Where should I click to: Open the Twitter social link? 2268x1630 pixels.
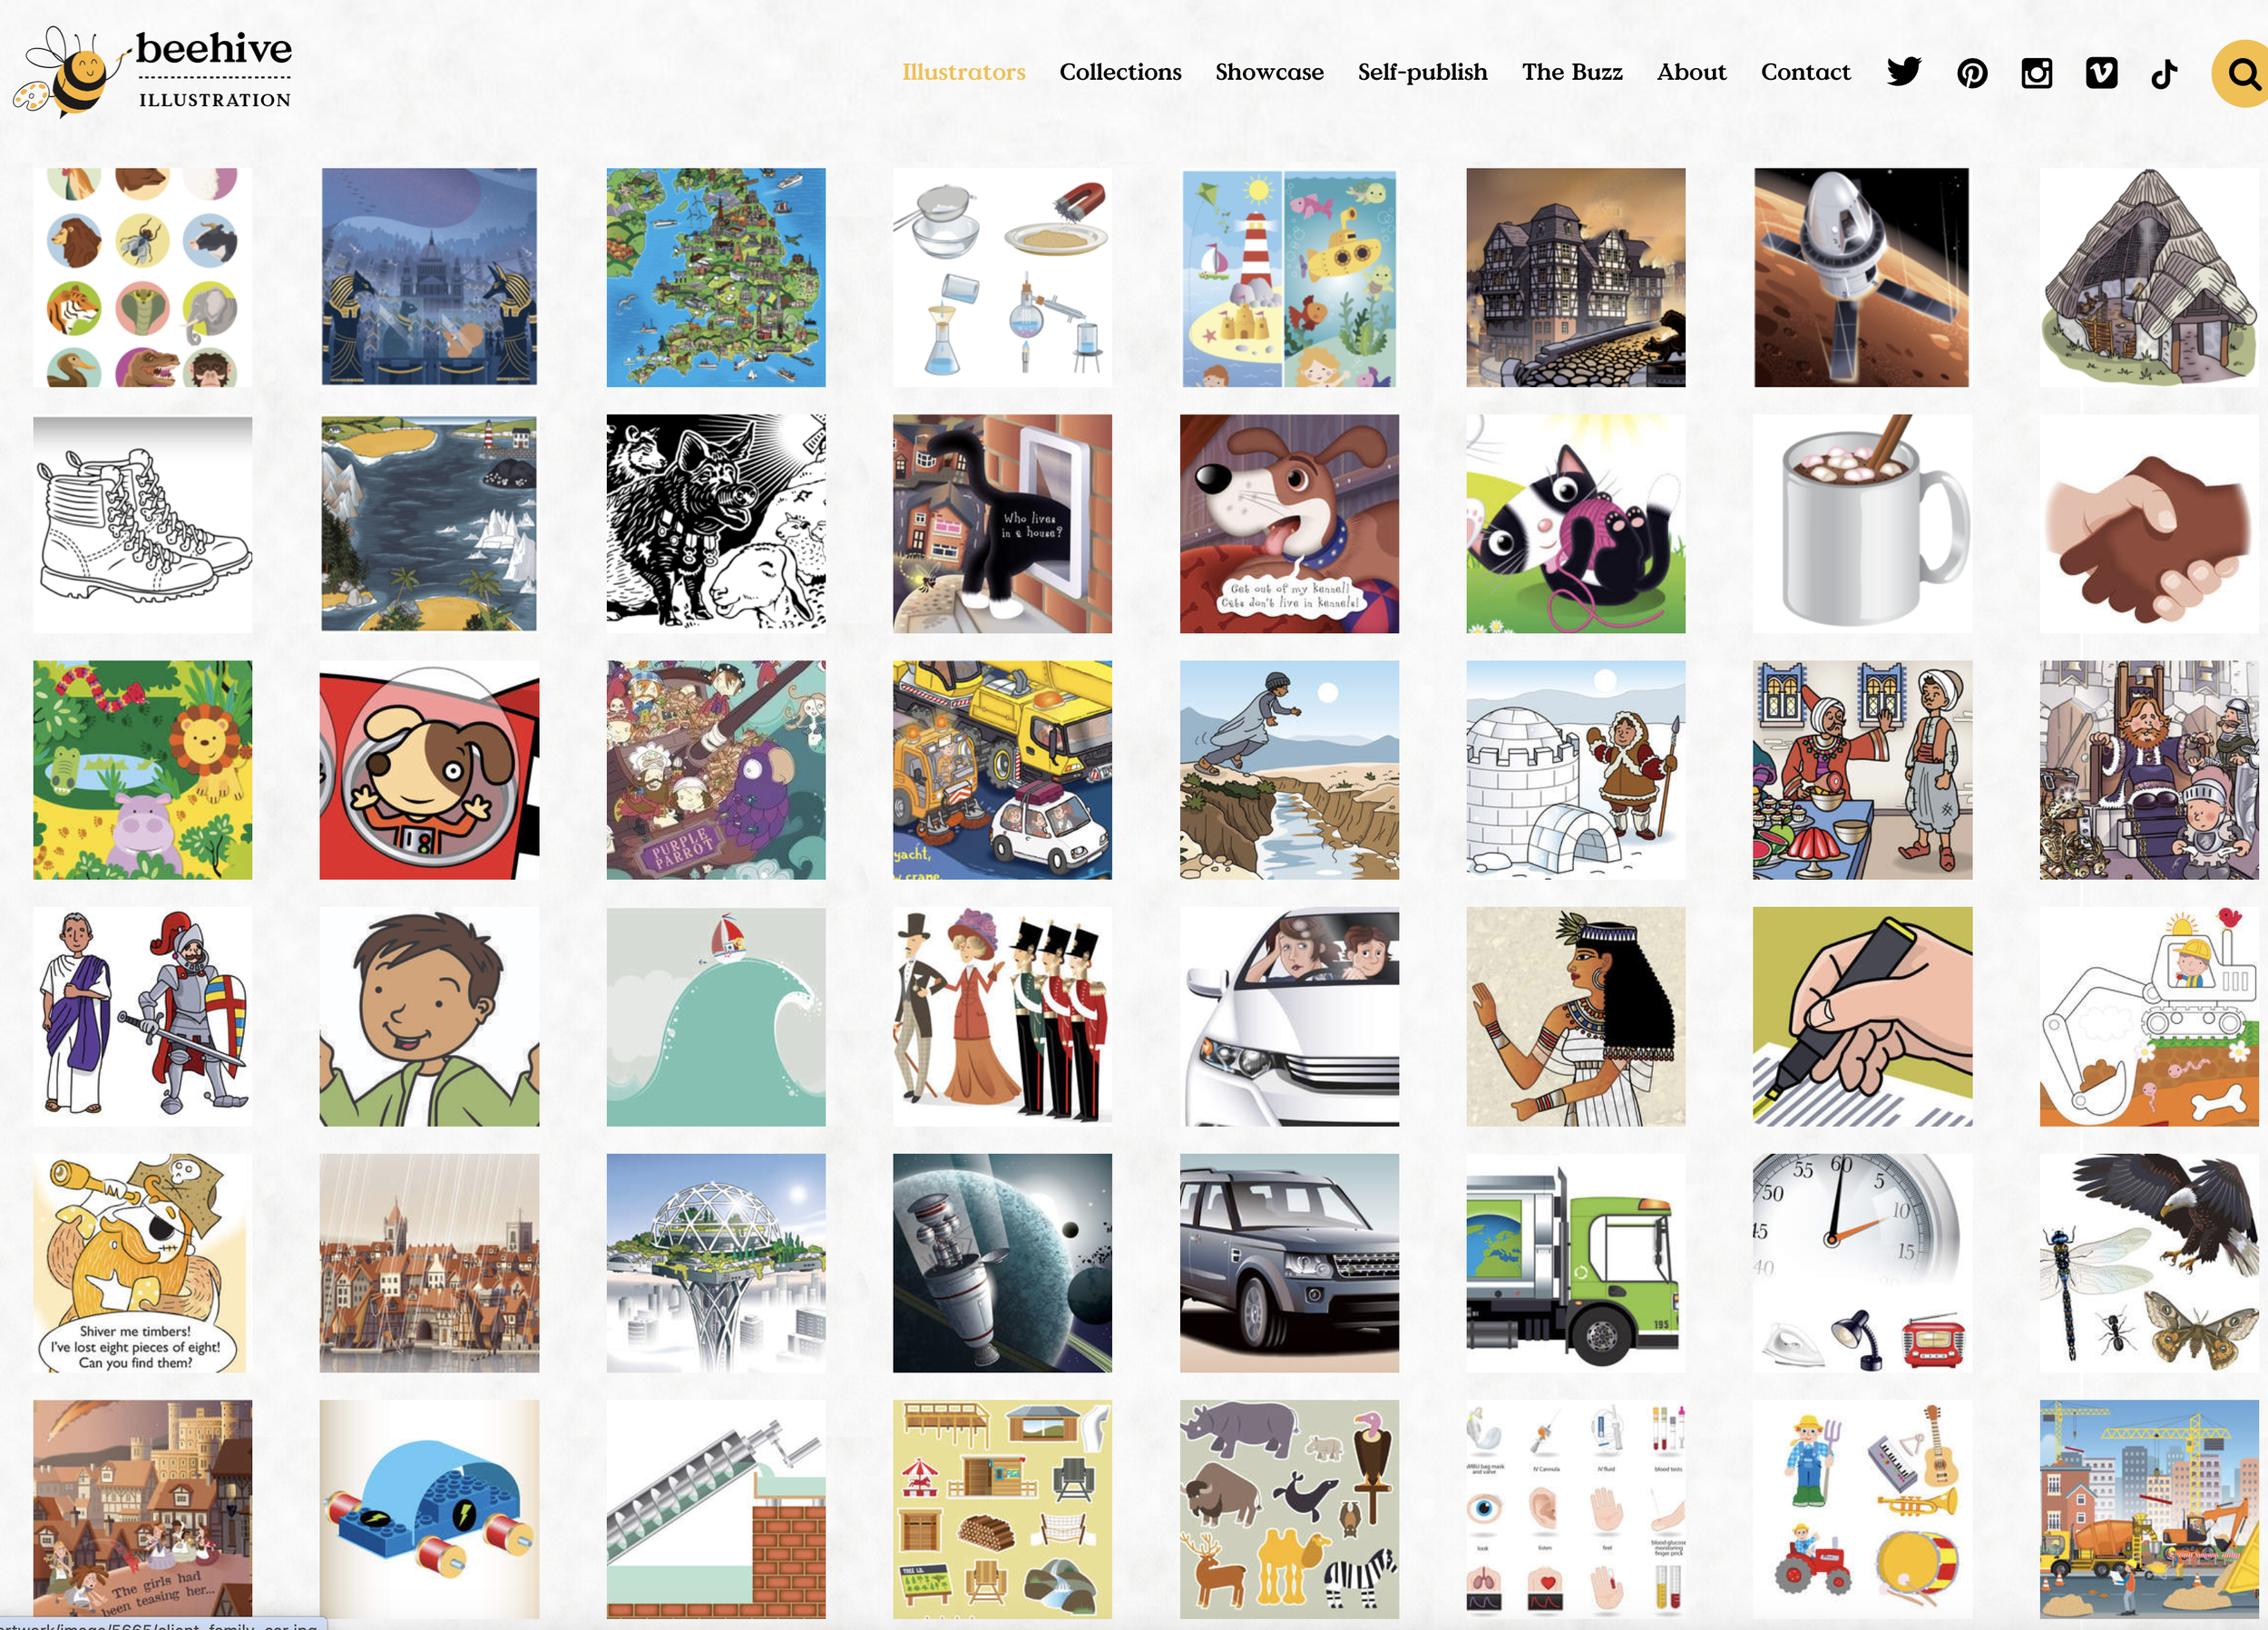point(1903,72)
